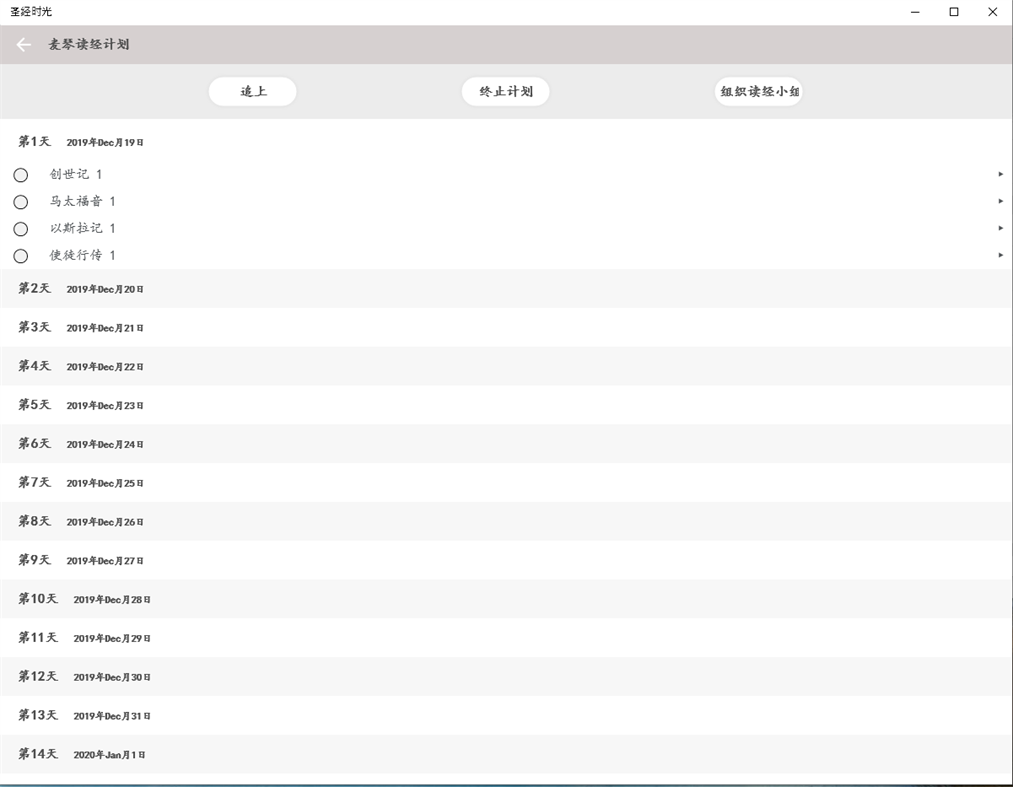Open 以斯拉记 1 via its arrow
Screen dimensions: 1013x787
pos(999,227)
